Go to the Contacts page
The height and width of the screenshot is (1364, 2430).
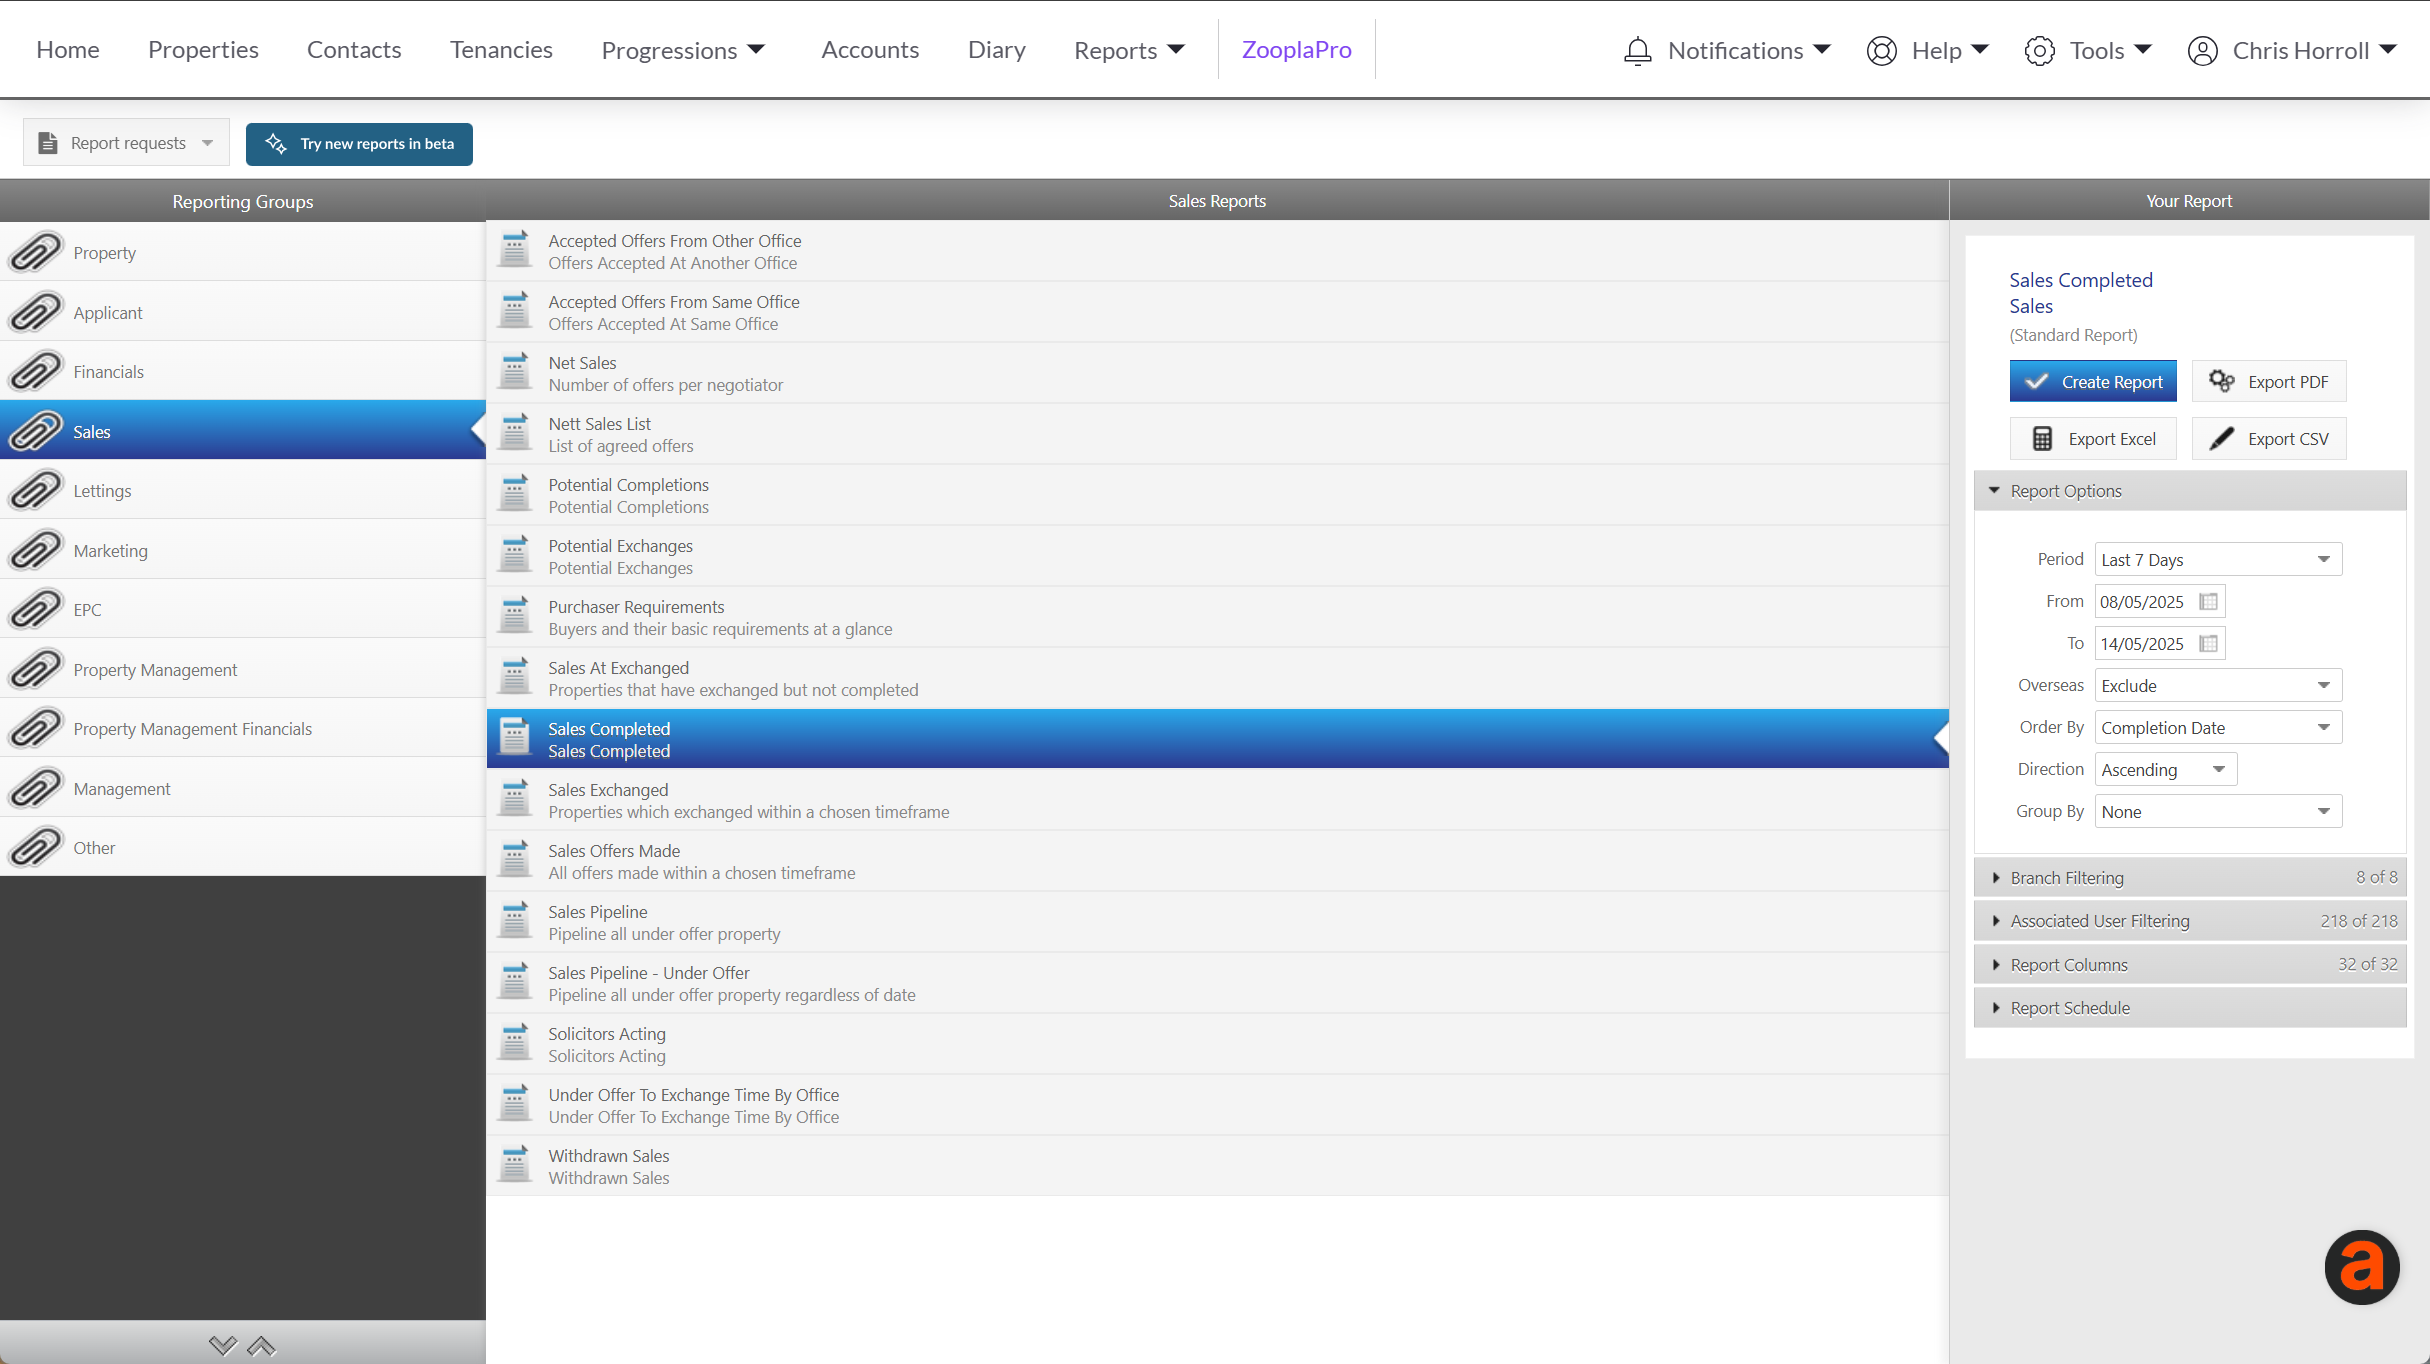(354, 49)
